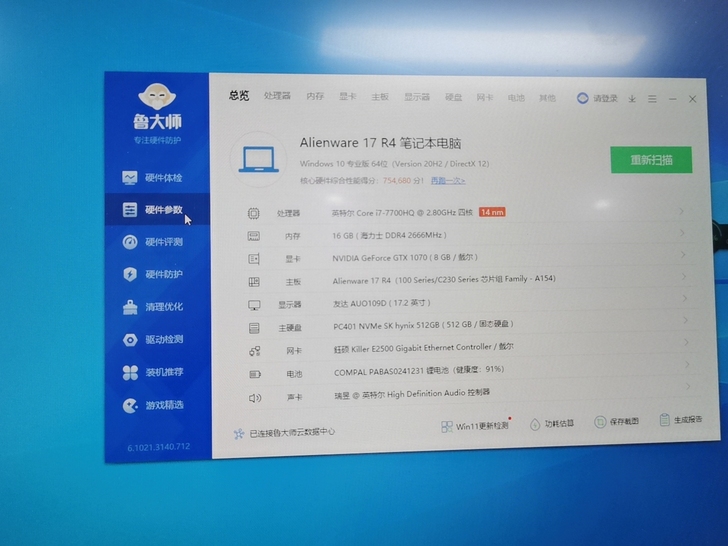Expand the 电池 row chevron
The height and width of the screenshot is (546, 728).
point(684,371)
